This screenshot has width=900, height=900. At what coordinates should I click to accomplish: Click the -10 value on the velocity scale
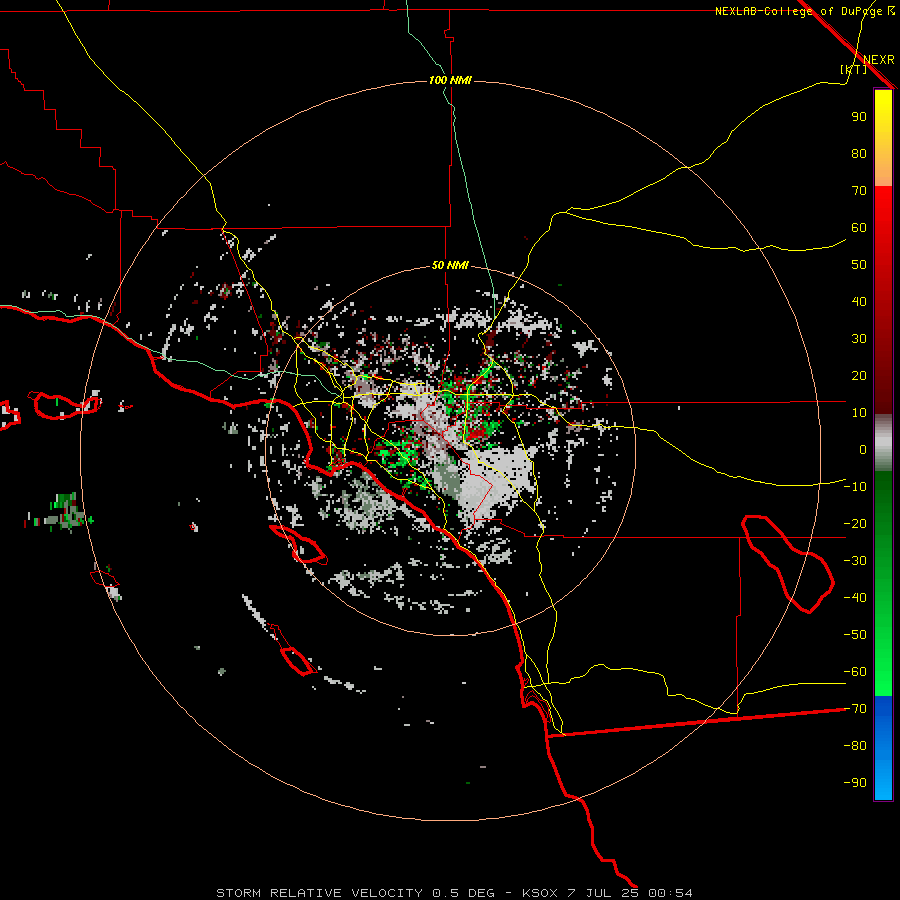click(855, 487)
